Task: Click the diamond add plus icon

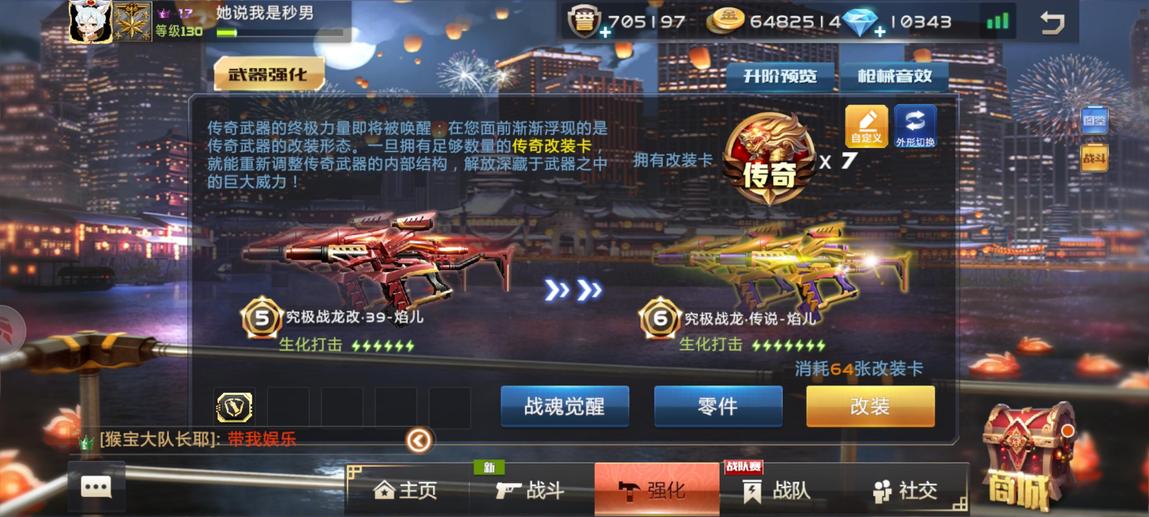Action: pos(879,31)
